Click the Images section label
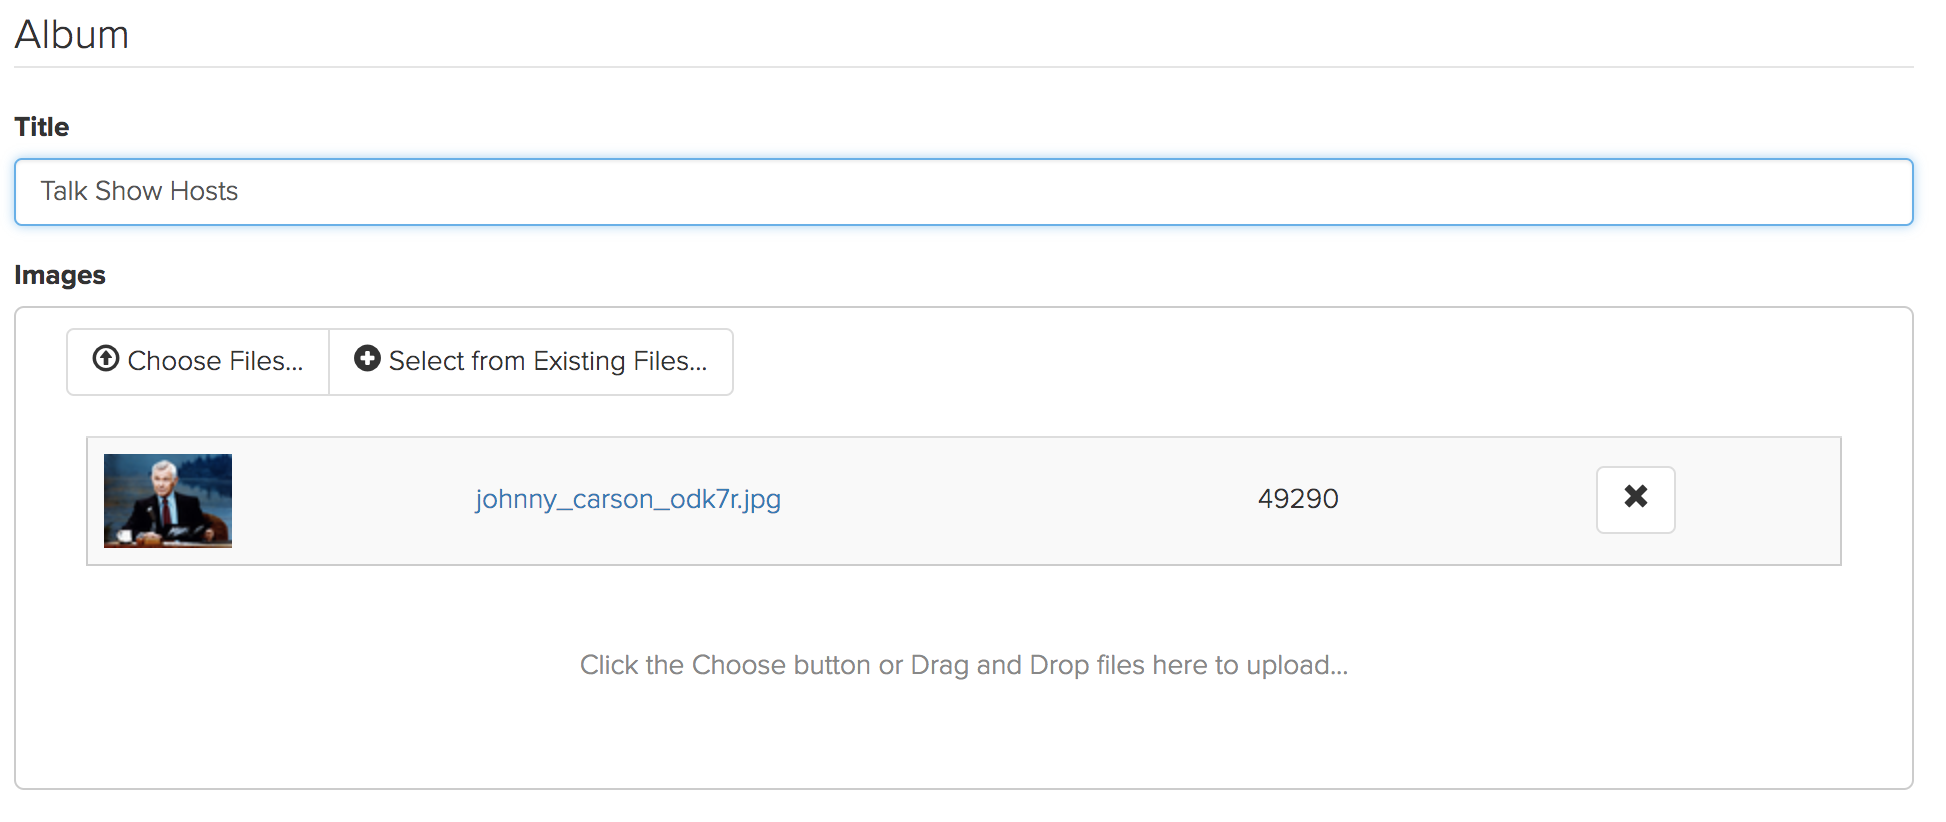The height and width of the screenshot is (822, 1946). coord(60,275)
